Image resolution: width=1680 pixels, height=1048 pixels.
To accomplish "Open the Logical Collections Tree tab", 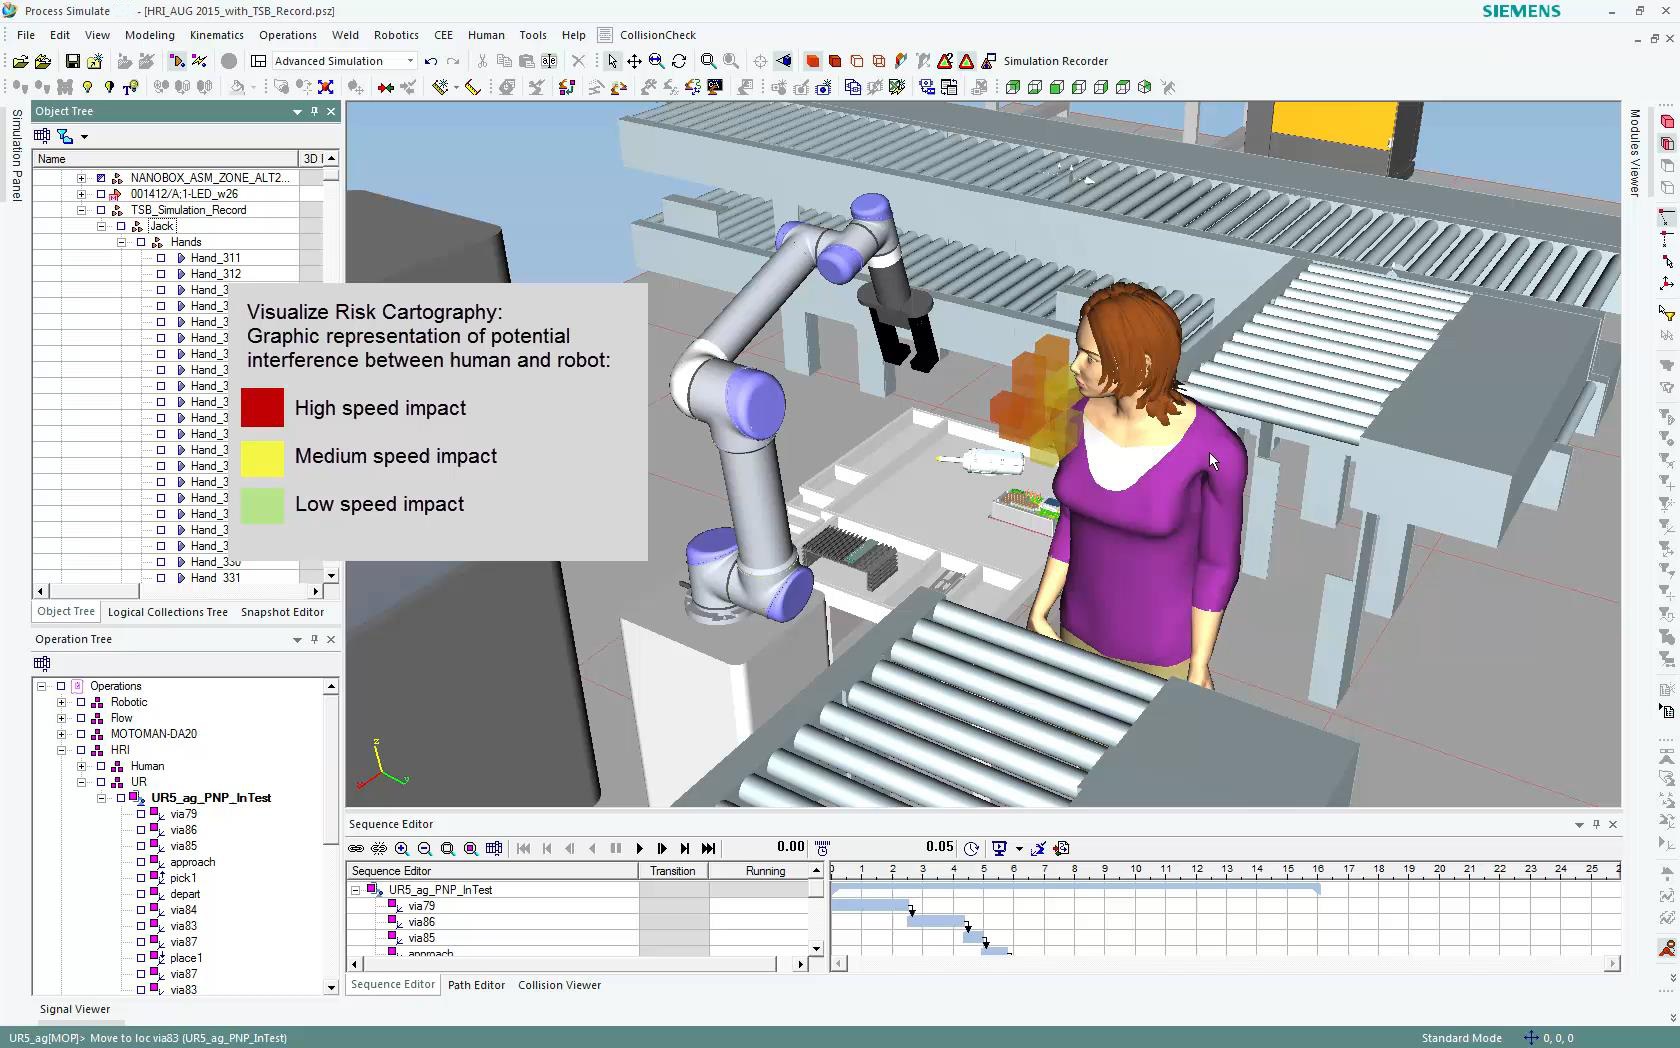I will pyautogui.click(x=168, y=612).
